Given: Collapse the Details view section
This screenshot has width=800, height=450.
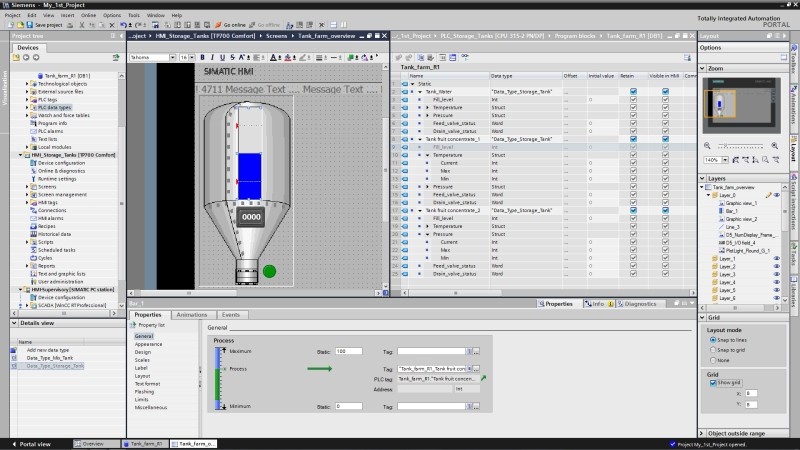Looking at the screenshot, I should point(14,323).
